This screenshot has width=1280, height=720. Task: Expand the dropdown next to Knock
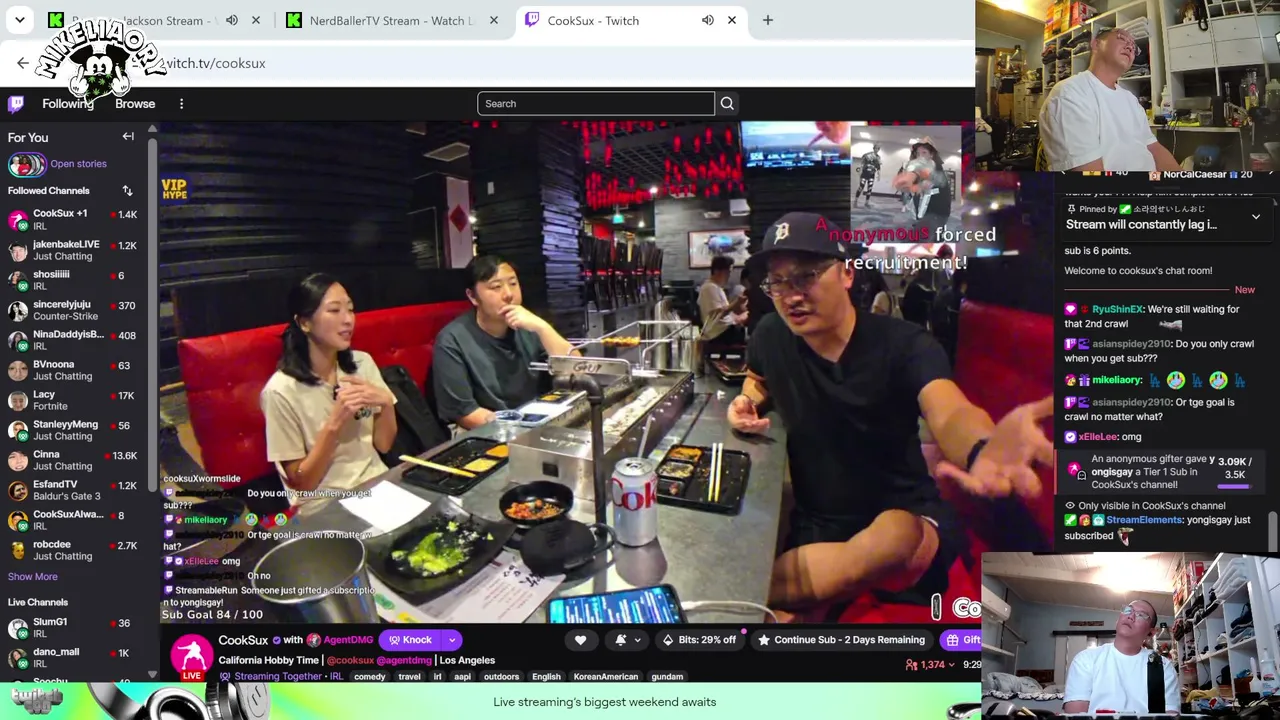pyautogui.click(x=452, y=640)
